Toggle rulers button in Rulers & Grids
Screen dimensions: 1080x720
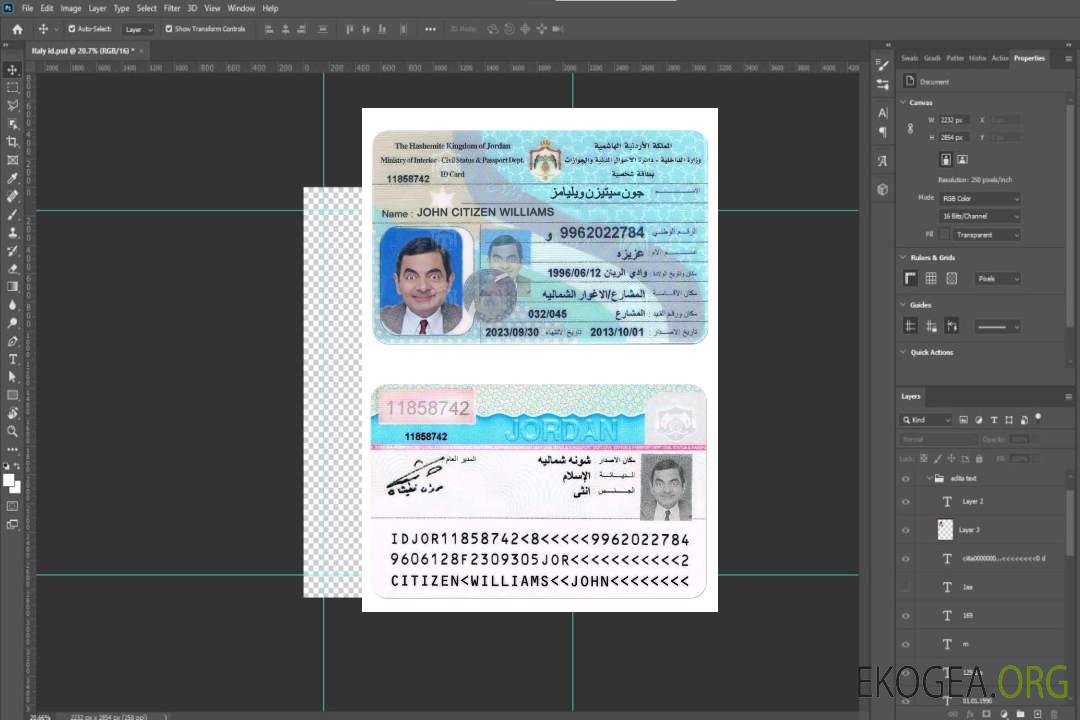910,278
